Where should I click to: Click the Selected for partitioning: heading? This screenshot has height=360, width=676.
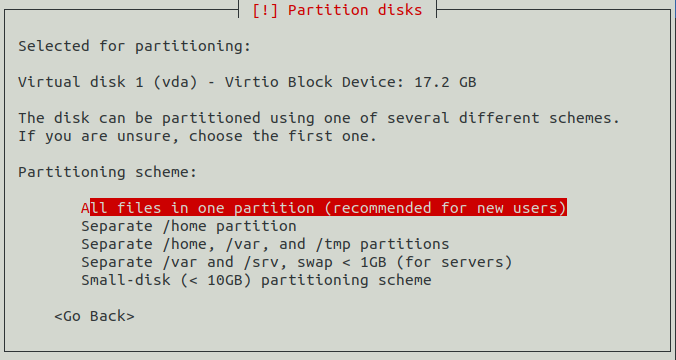(x=135, y=46)
